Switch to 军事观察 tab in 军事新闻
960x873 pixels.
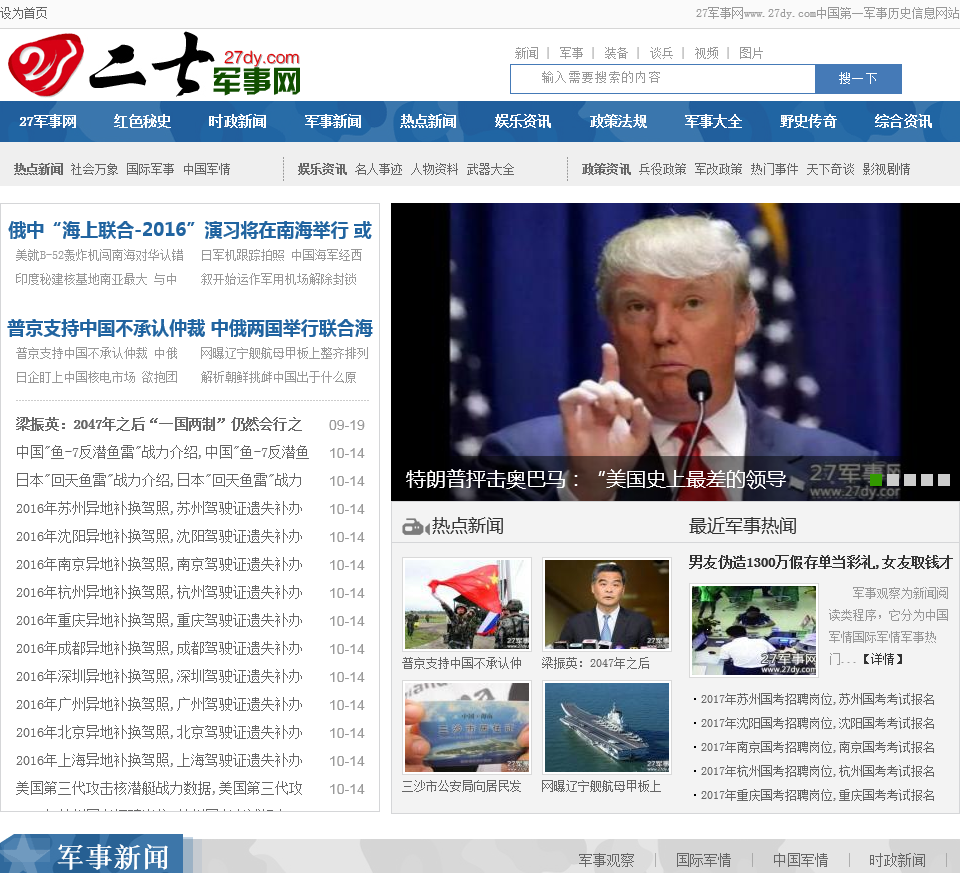coord(606,860)
